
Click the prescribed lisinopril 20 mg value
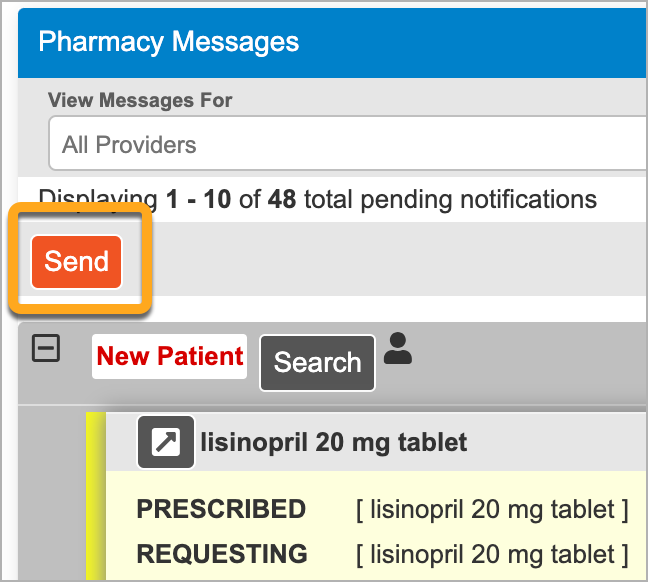[x=492, y=509]
